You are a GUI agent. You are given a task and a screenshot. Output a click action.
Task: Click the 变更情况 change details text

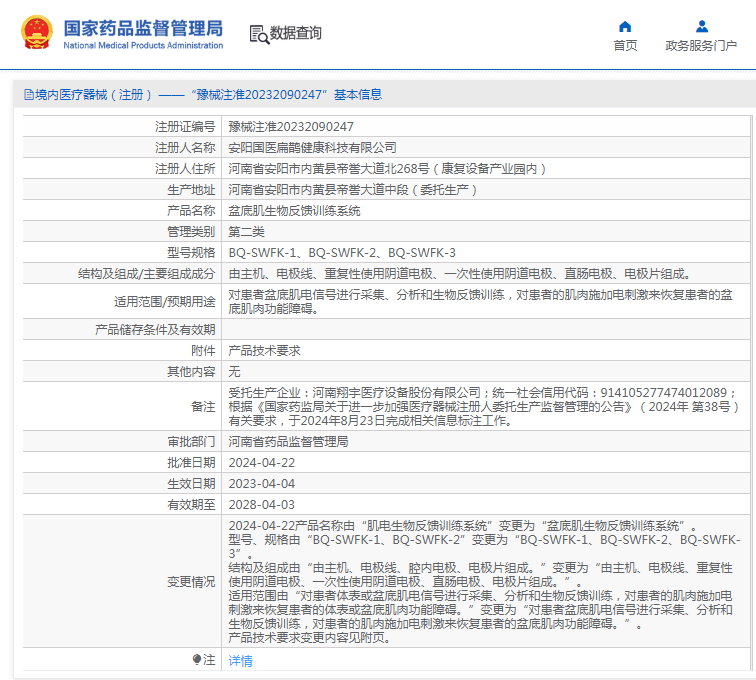pyautogui.click(x=484, y=582)
